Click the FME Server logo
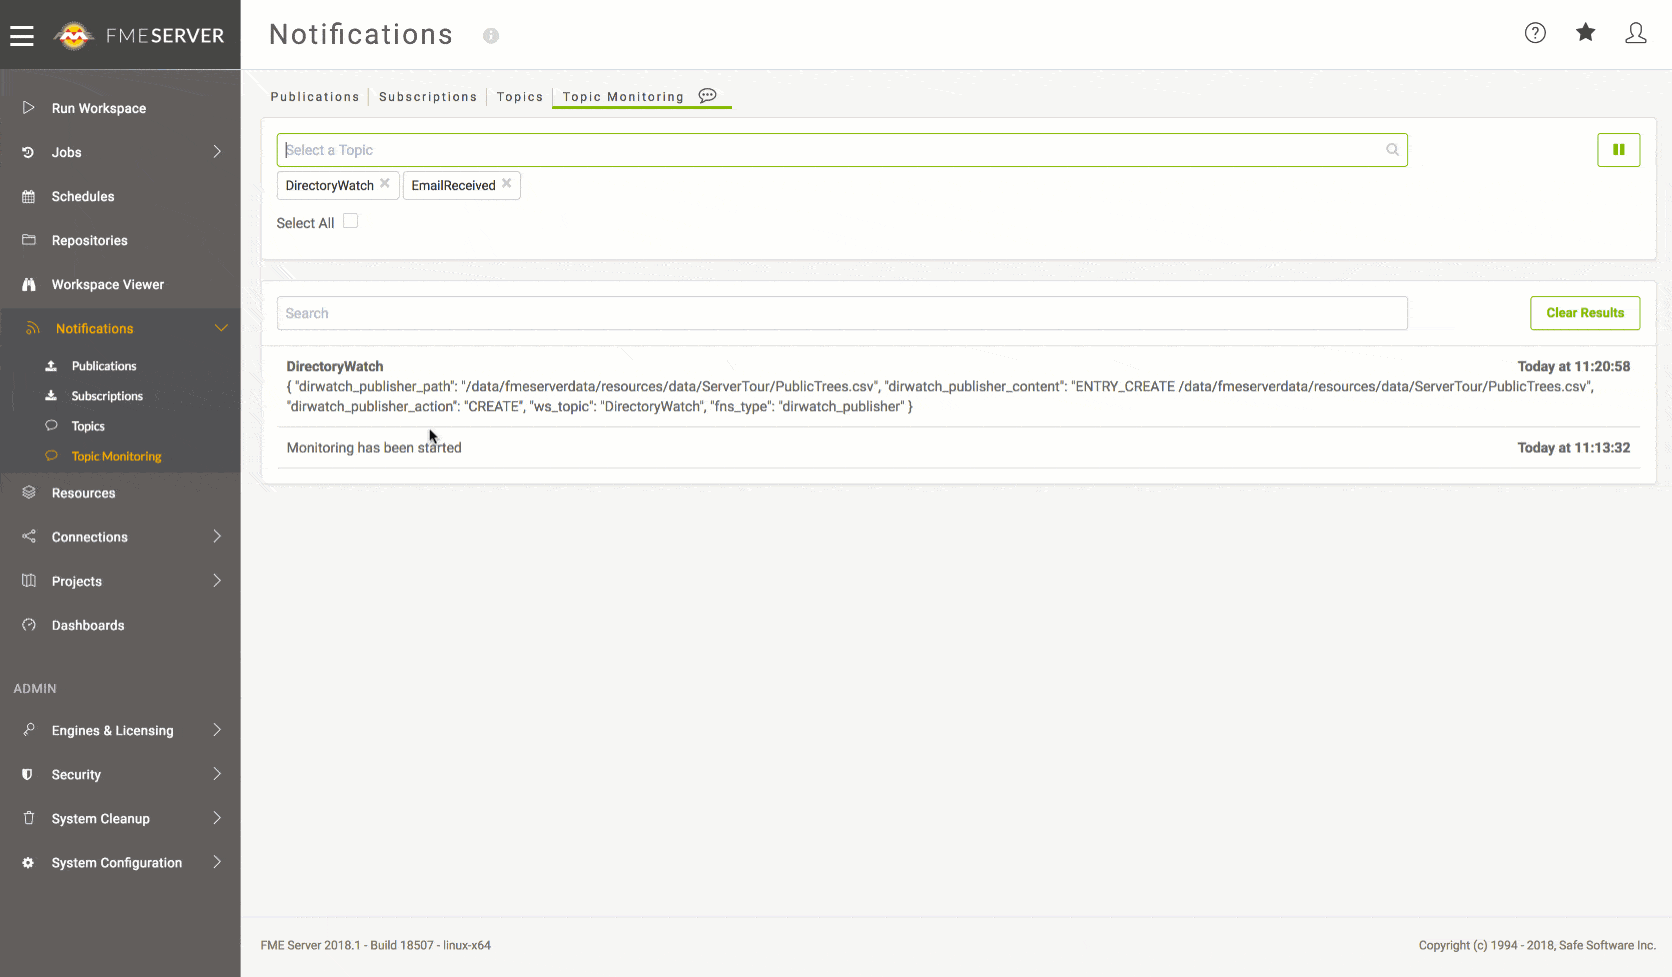 [x=139, y=36]
